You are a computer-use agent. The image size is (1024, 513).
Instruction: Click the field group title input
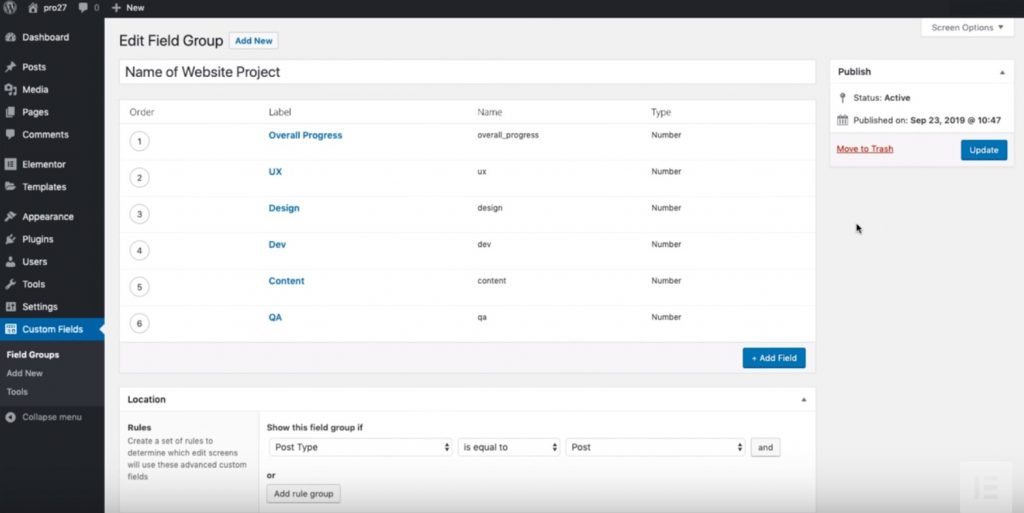(467, 72)
